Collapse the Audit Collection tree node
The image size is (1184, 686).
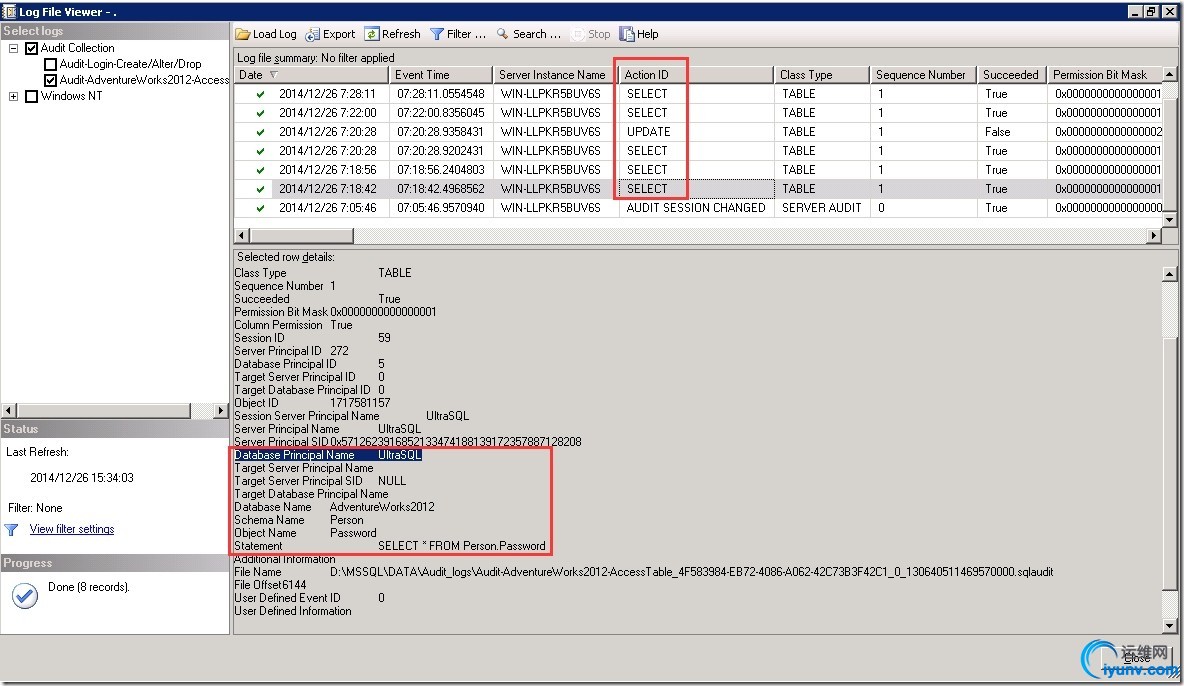pos(13,48)
